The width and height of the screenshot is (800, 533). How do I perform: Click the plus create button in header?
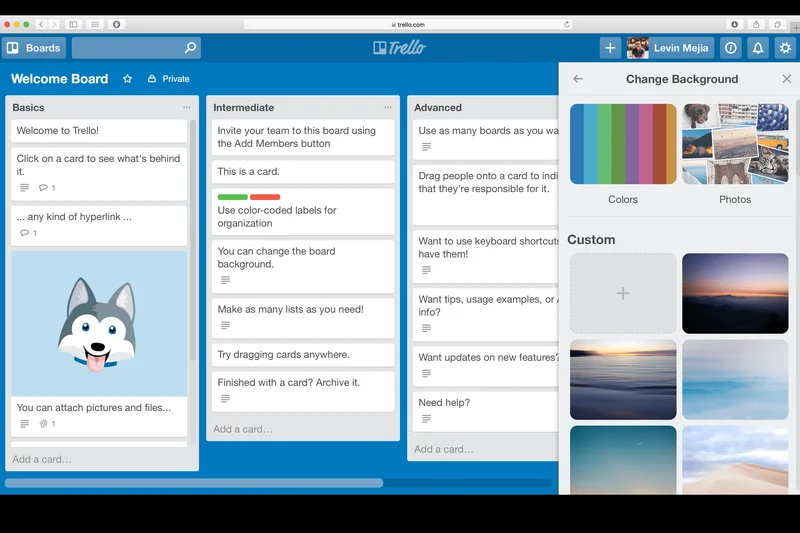610,48
